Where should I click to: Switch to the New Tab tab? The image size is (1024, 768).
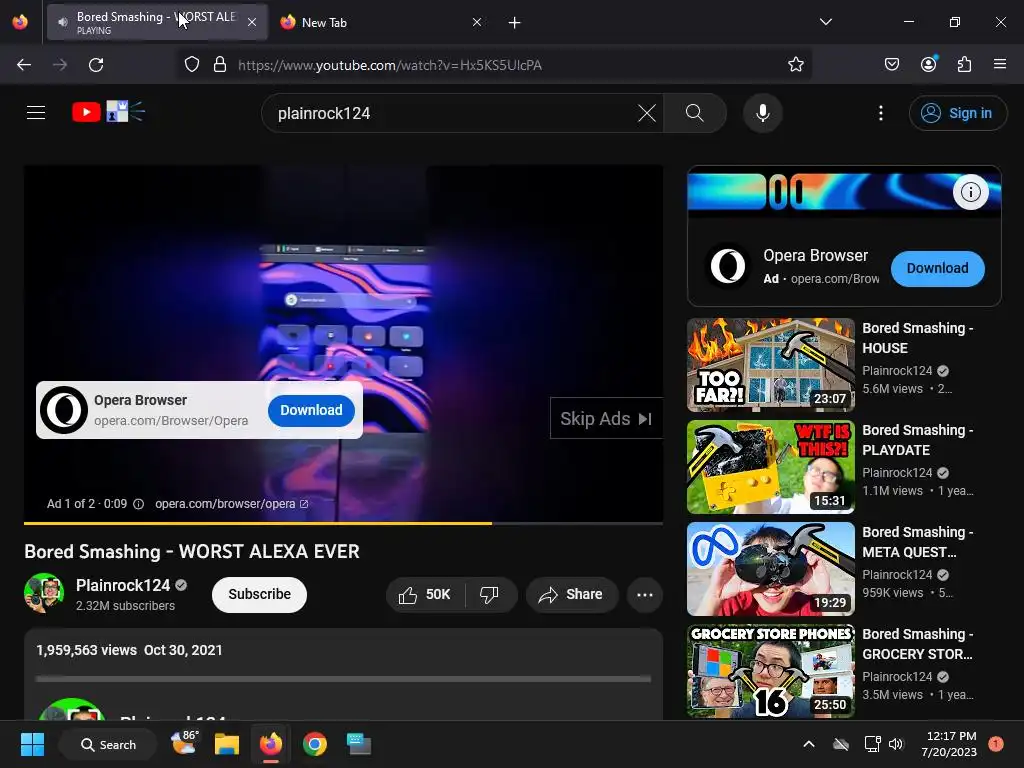pyautogui.click(x=380, y=22)
